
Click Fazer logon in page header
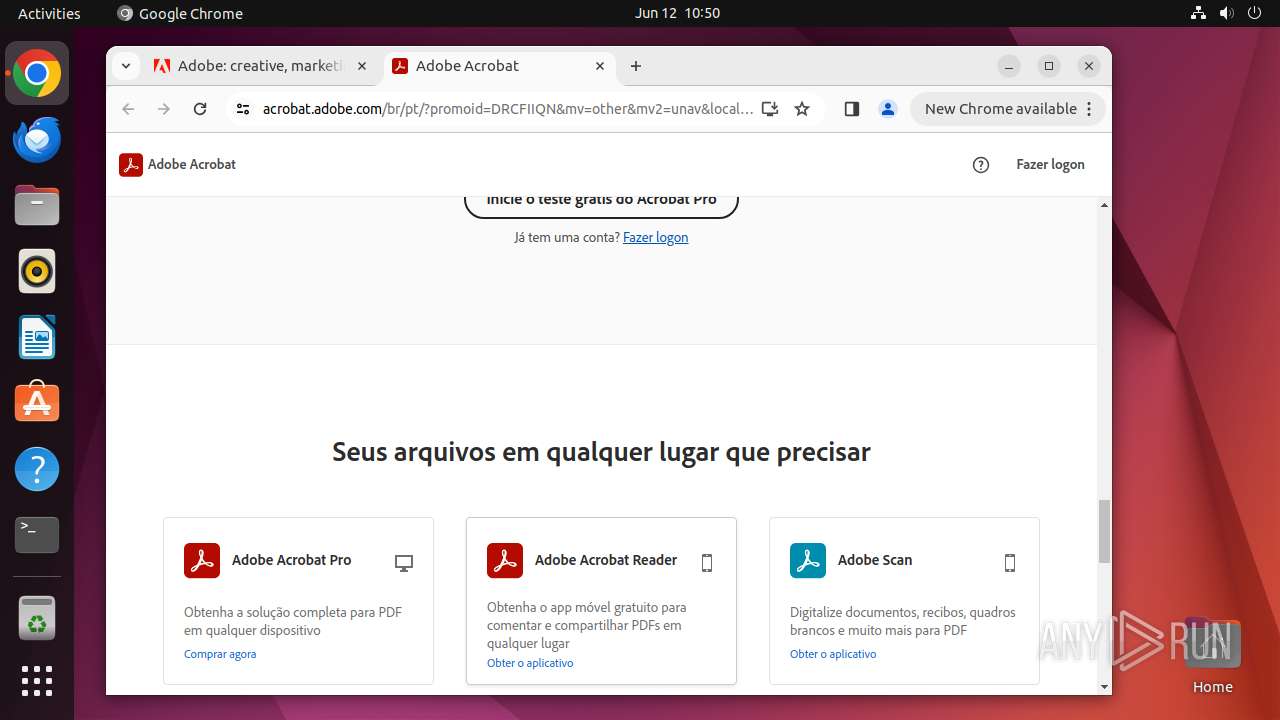click(1050, 164)
